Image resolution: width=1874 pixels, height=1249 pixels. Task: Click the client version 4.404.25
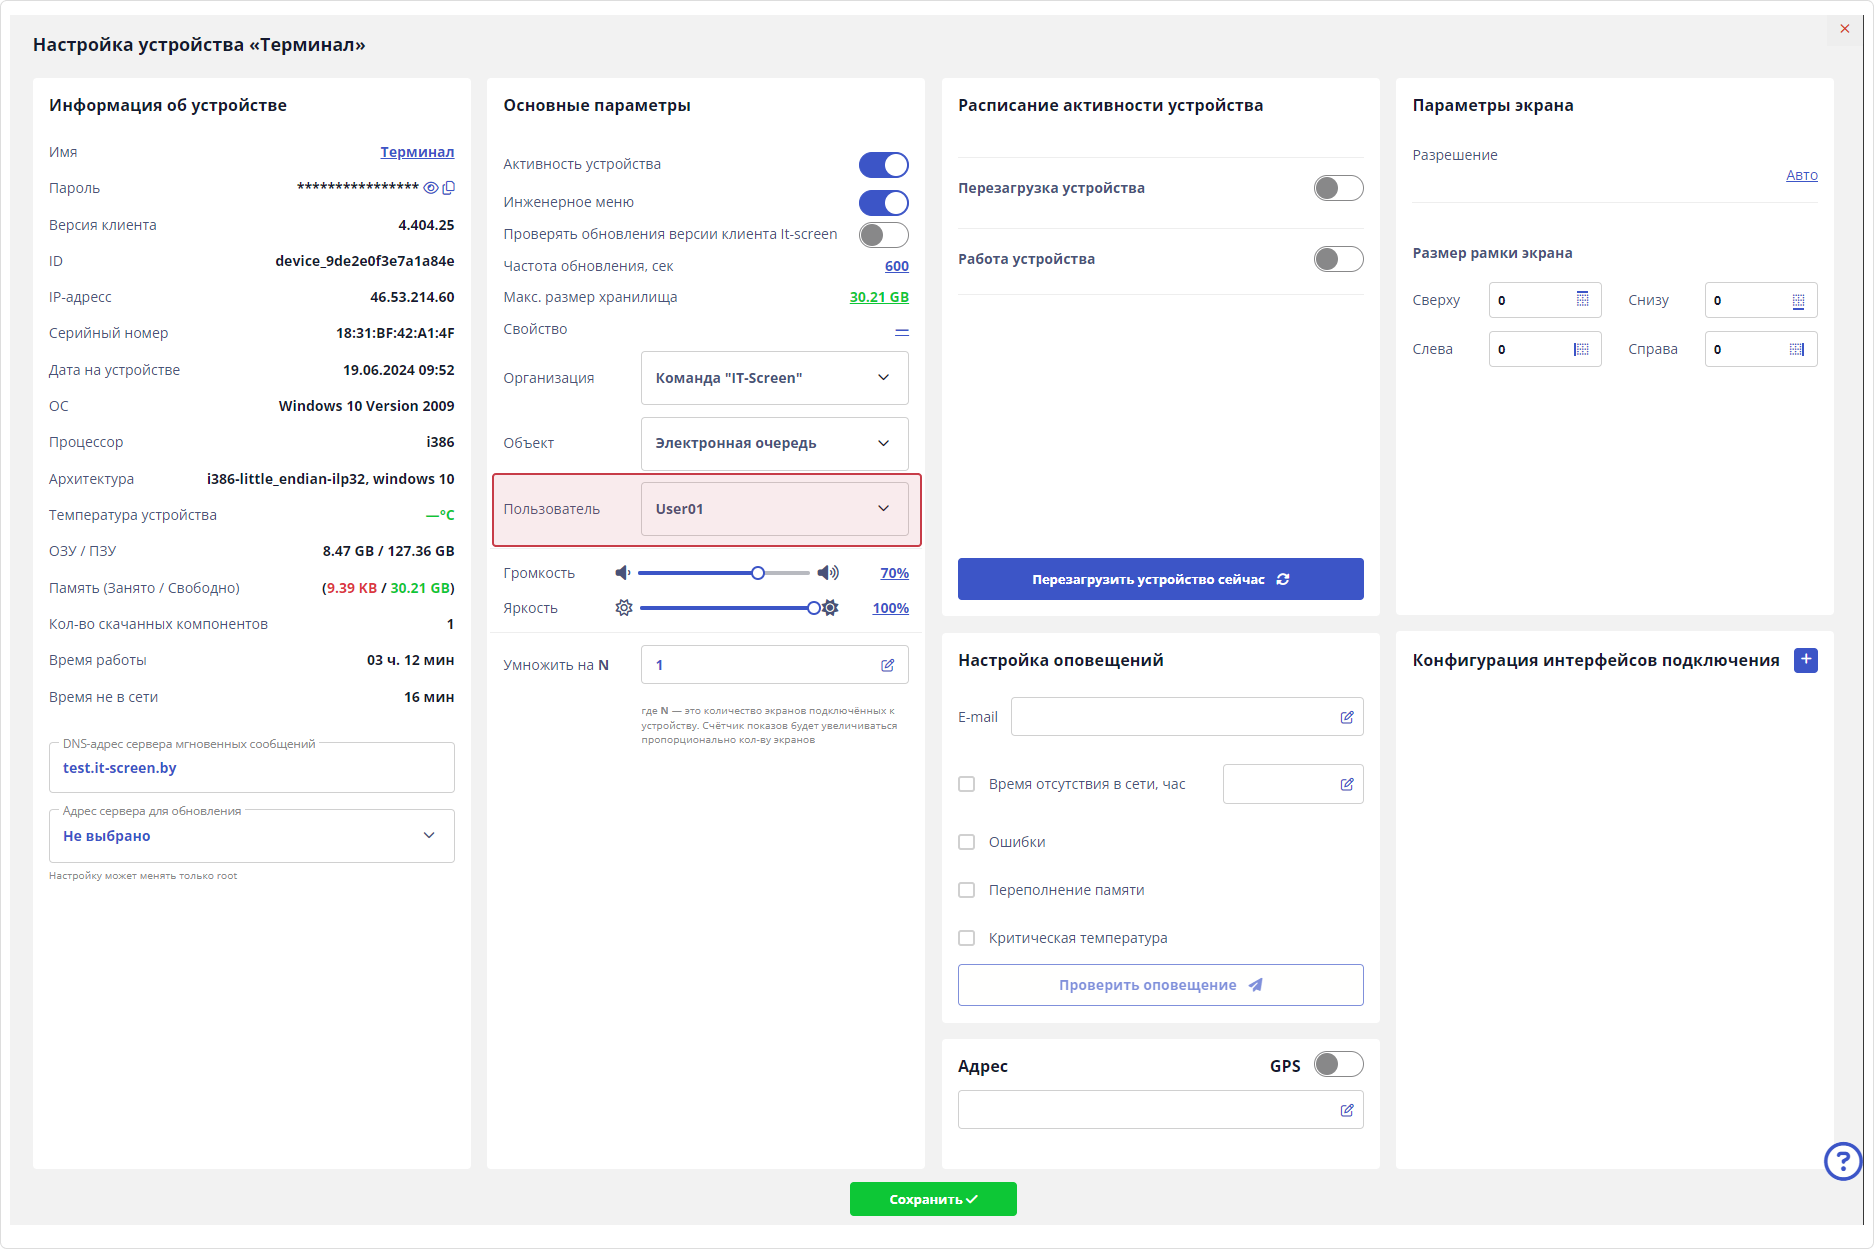[426, 225]
